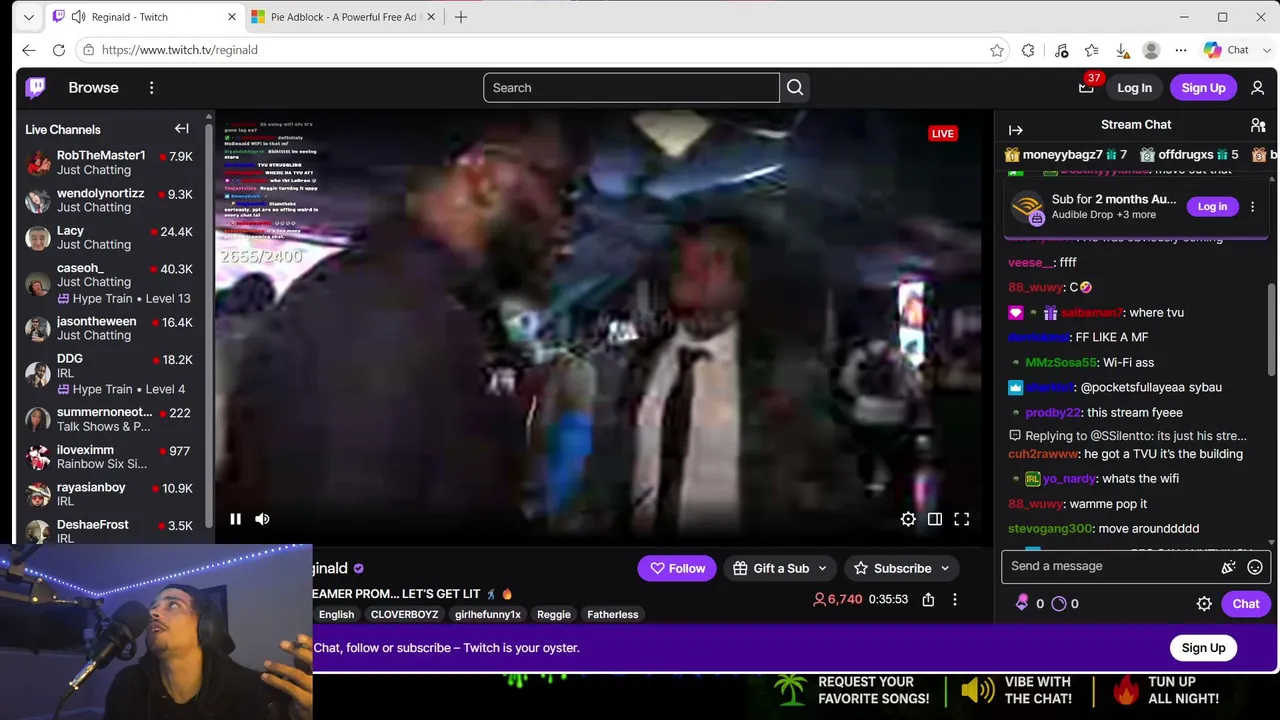1280x720 pixels.
Task: Open stream more options below the player
Action: tap(954, 599)
